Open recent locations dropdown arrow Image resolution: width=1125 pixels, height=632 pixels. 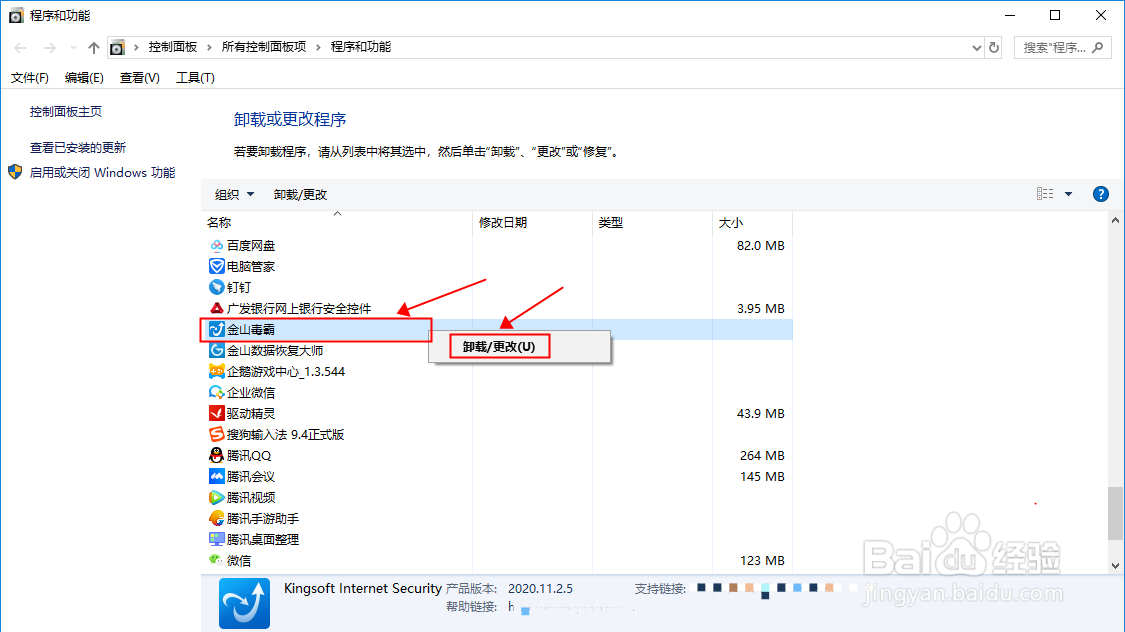pyautogui.click(x=73, y=47)
